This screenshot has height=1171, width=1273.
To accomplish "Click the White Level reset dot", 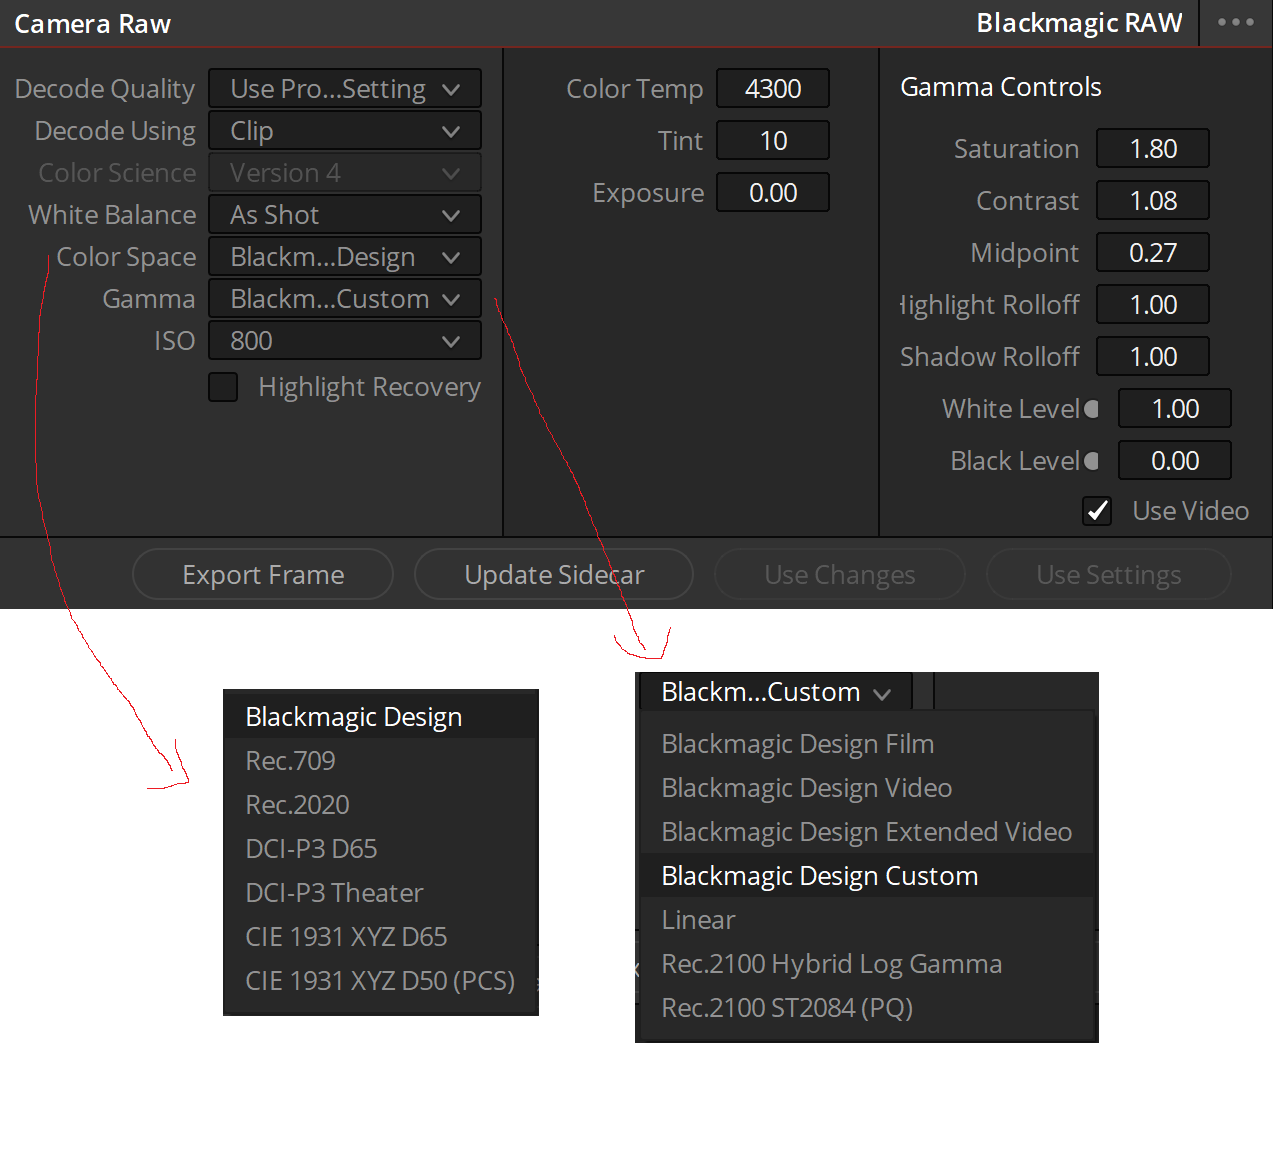I will tap(1092, 409).
